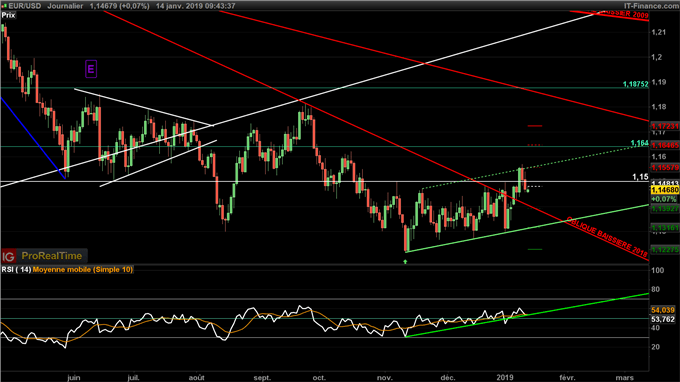Click the yellow 1,14680 current price tag
This screenshot has width=680, height=382.
click(665, 190)
